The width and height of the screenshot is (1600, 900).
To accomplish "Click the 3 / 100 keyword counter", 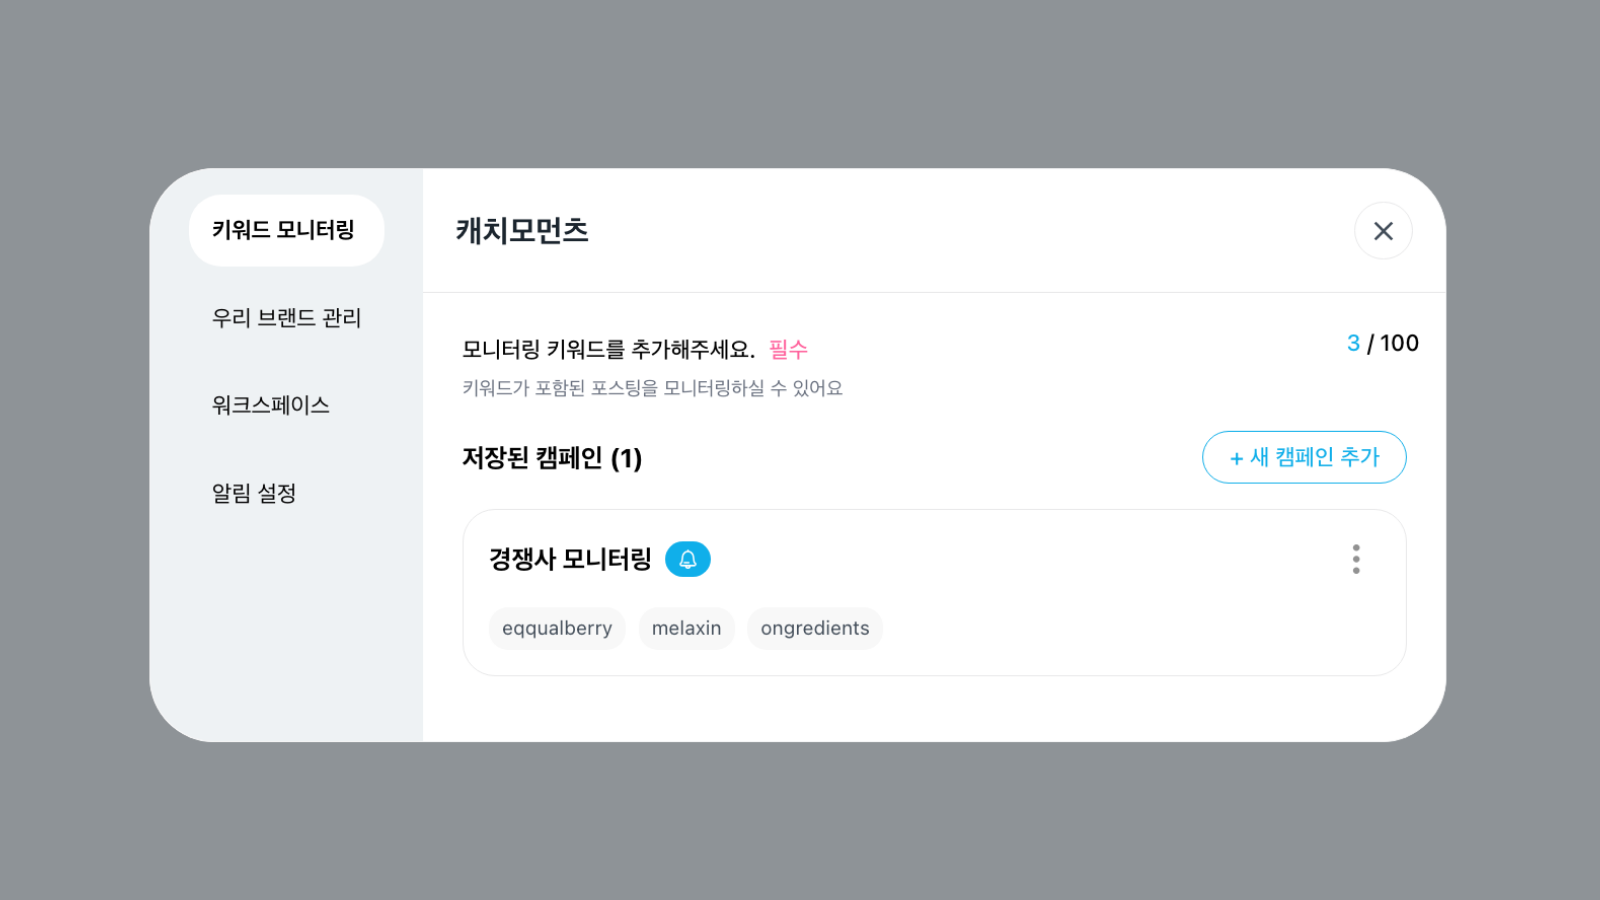I will [1382, 343].
